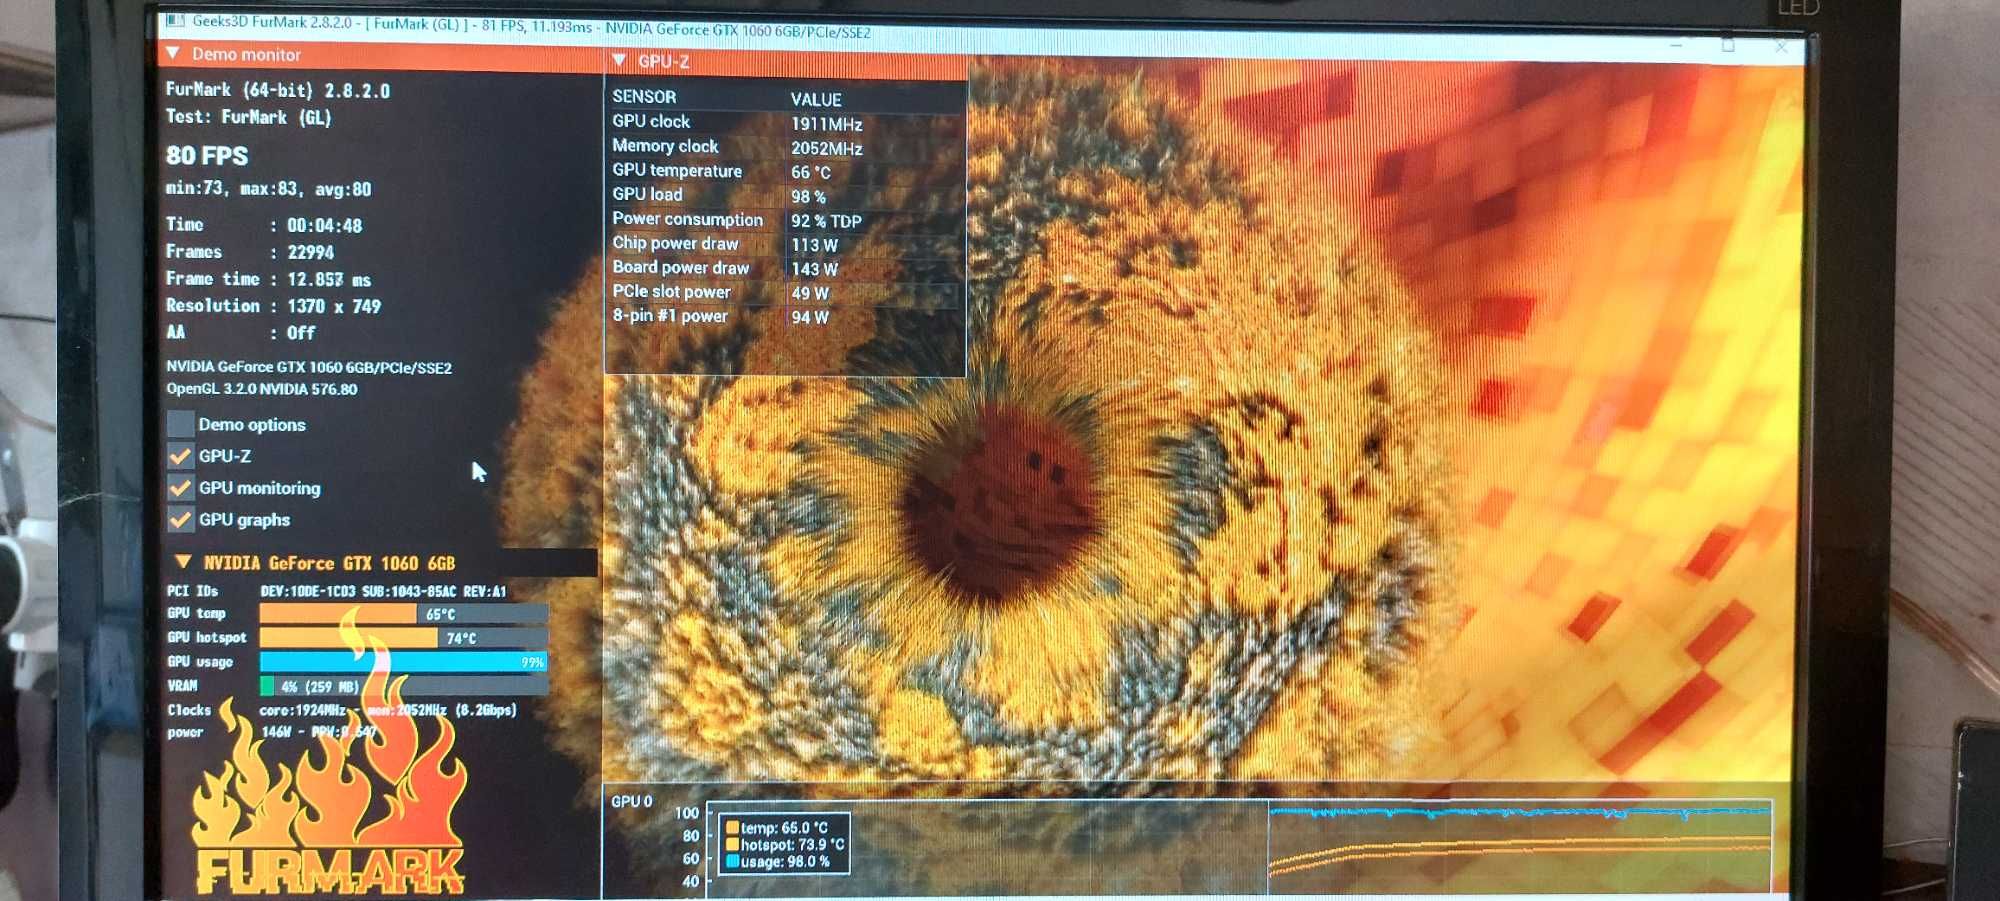Click the GPU usage 99% bar
Image resolution: width=2000 pixels, height=901 pixels.
(404, 662)
